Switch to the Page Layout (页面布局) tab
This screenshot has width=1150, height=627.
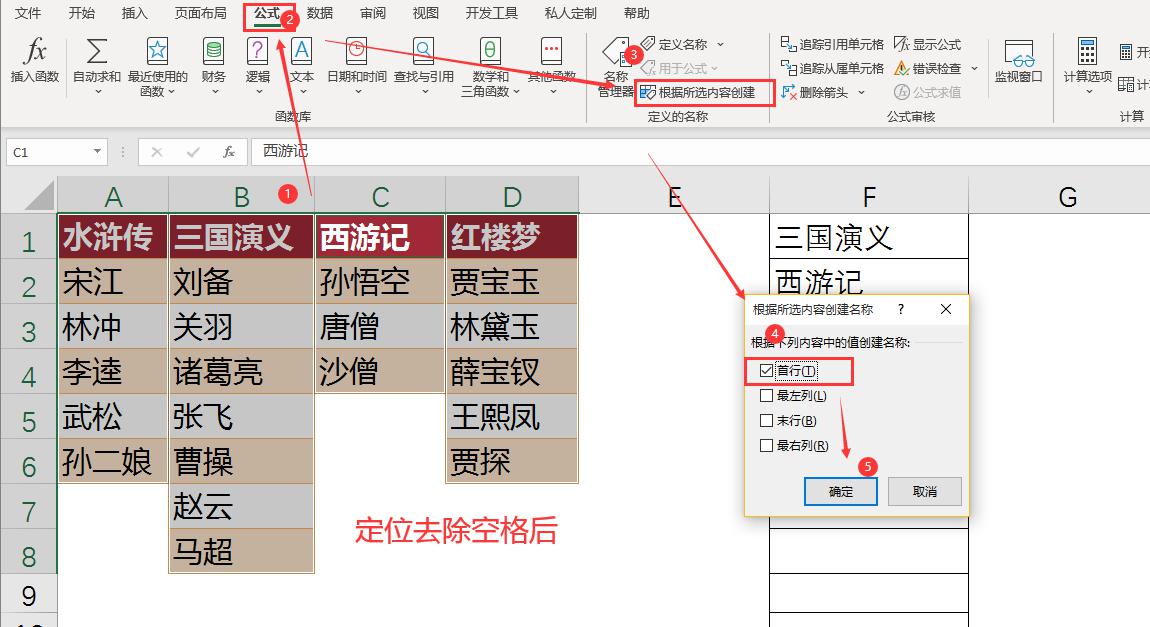click(x=200, y=13)
